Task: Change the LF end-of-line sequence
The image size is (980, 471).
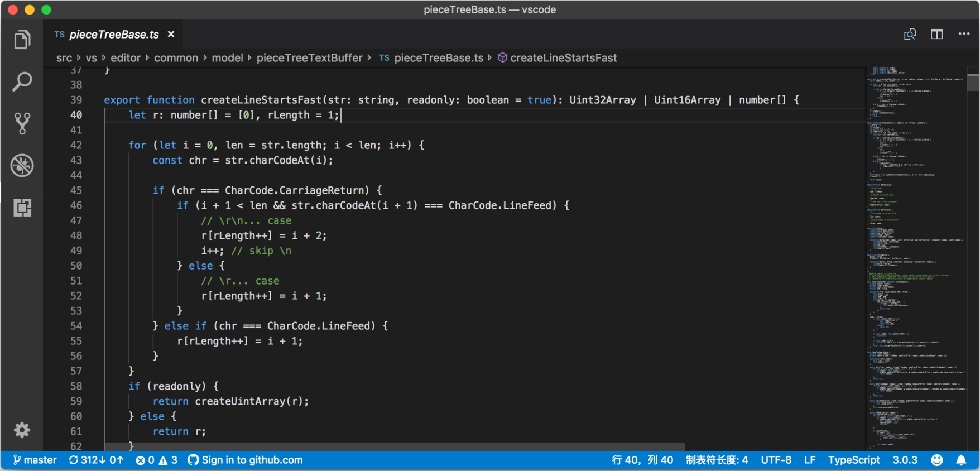Action: [x=810, y=460]
